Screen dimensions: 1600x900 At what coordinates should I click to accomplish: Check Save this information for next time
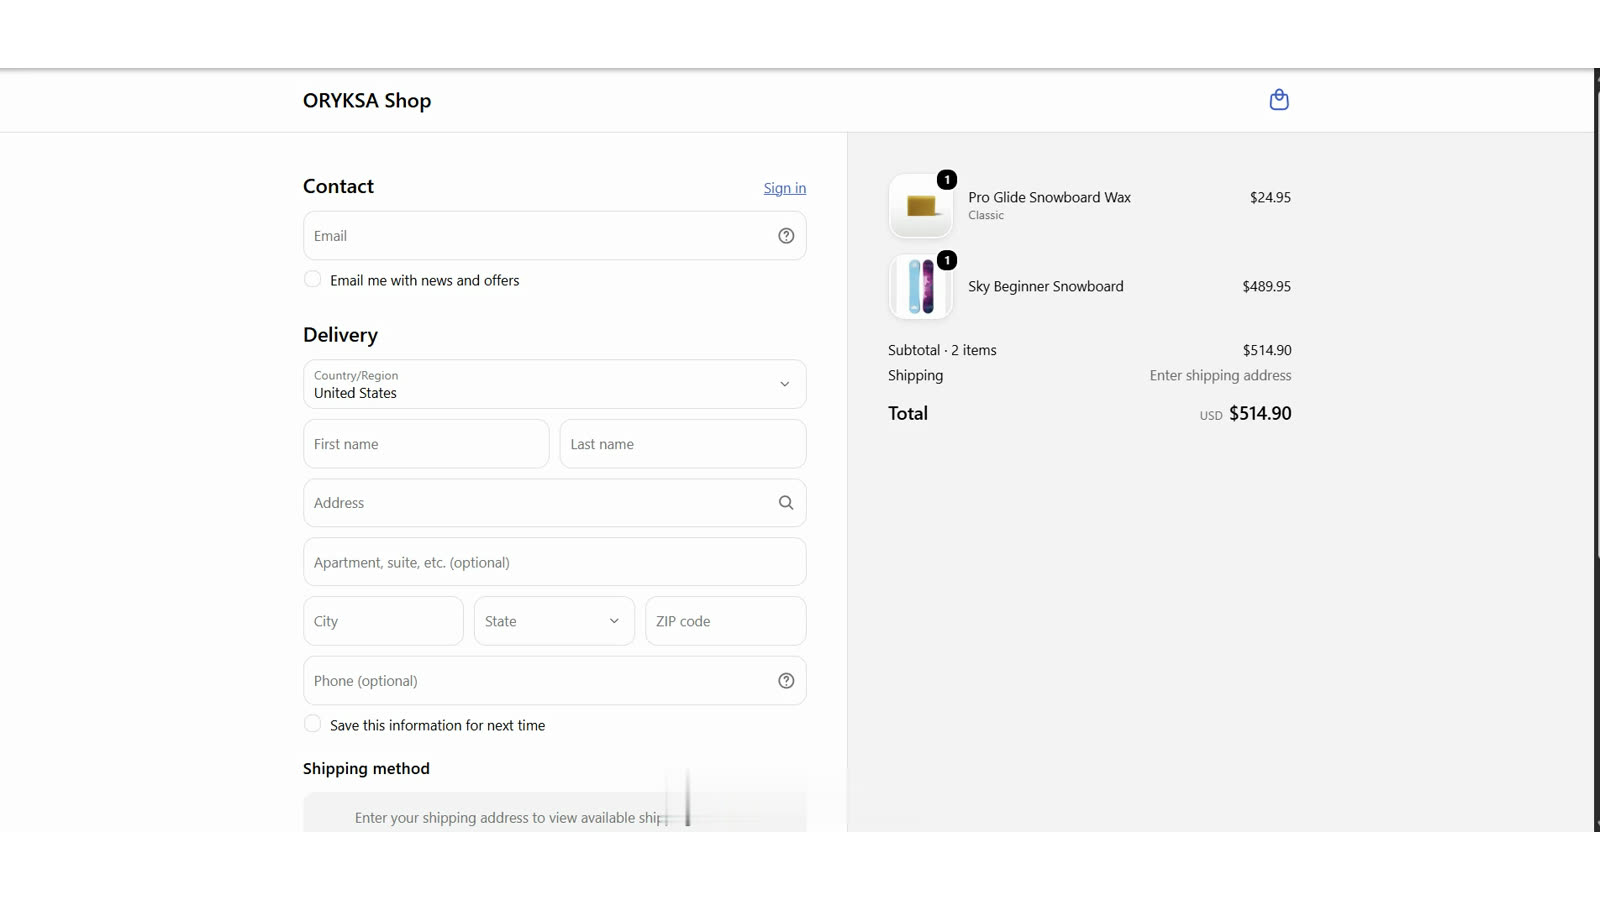pyautogui.click(x=313, y=724)
